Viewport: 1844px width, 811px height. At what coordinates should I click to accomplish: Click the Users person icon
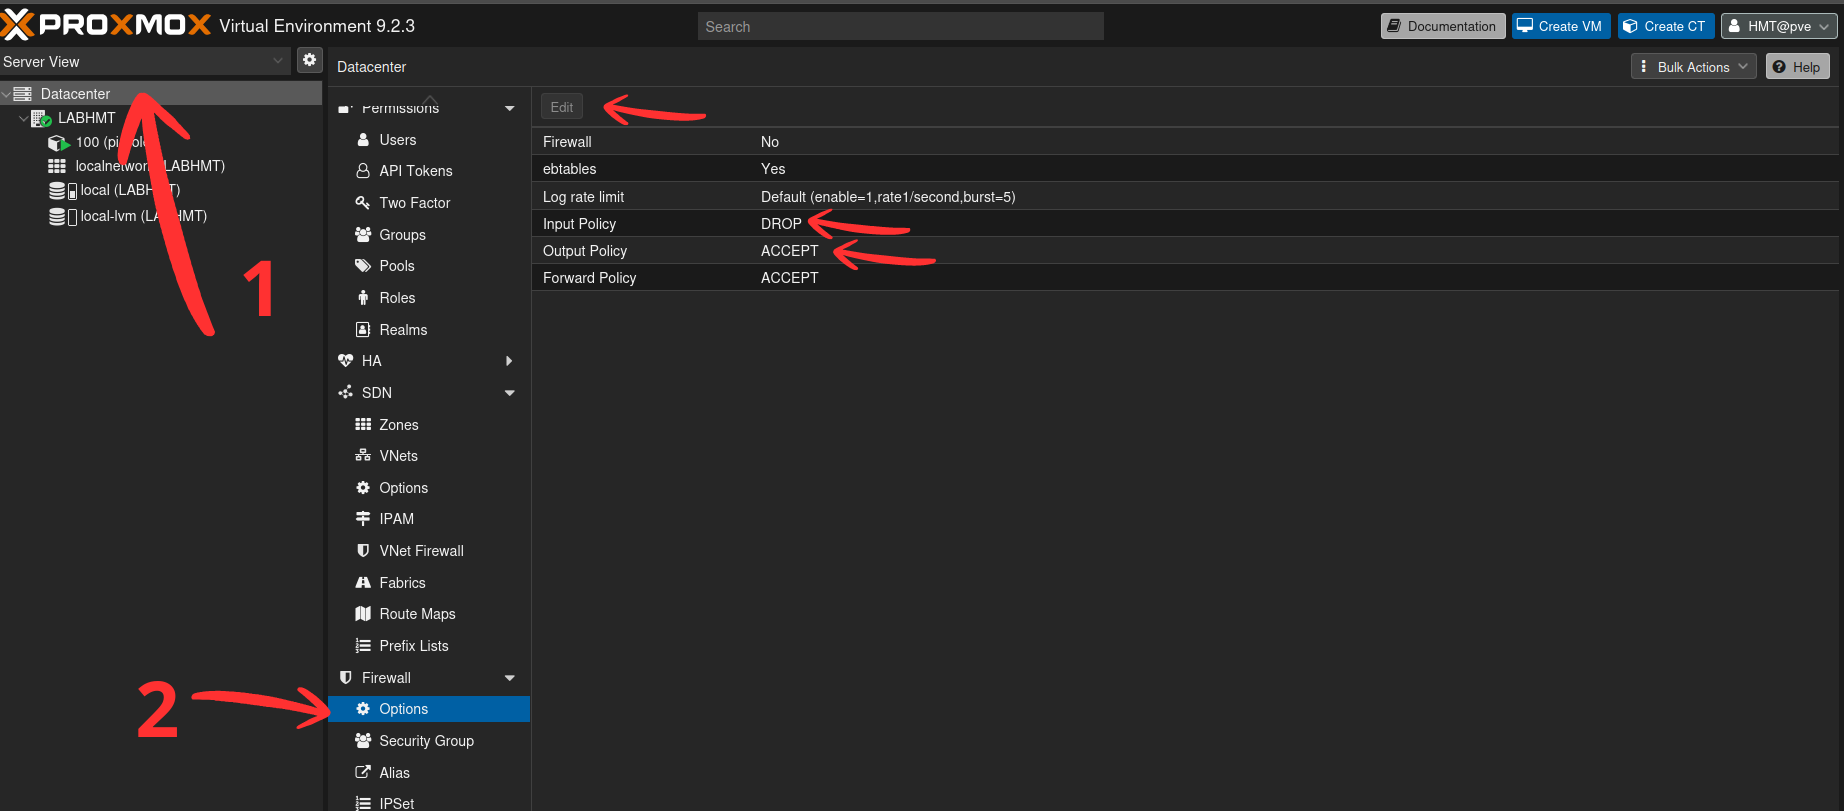363,140
